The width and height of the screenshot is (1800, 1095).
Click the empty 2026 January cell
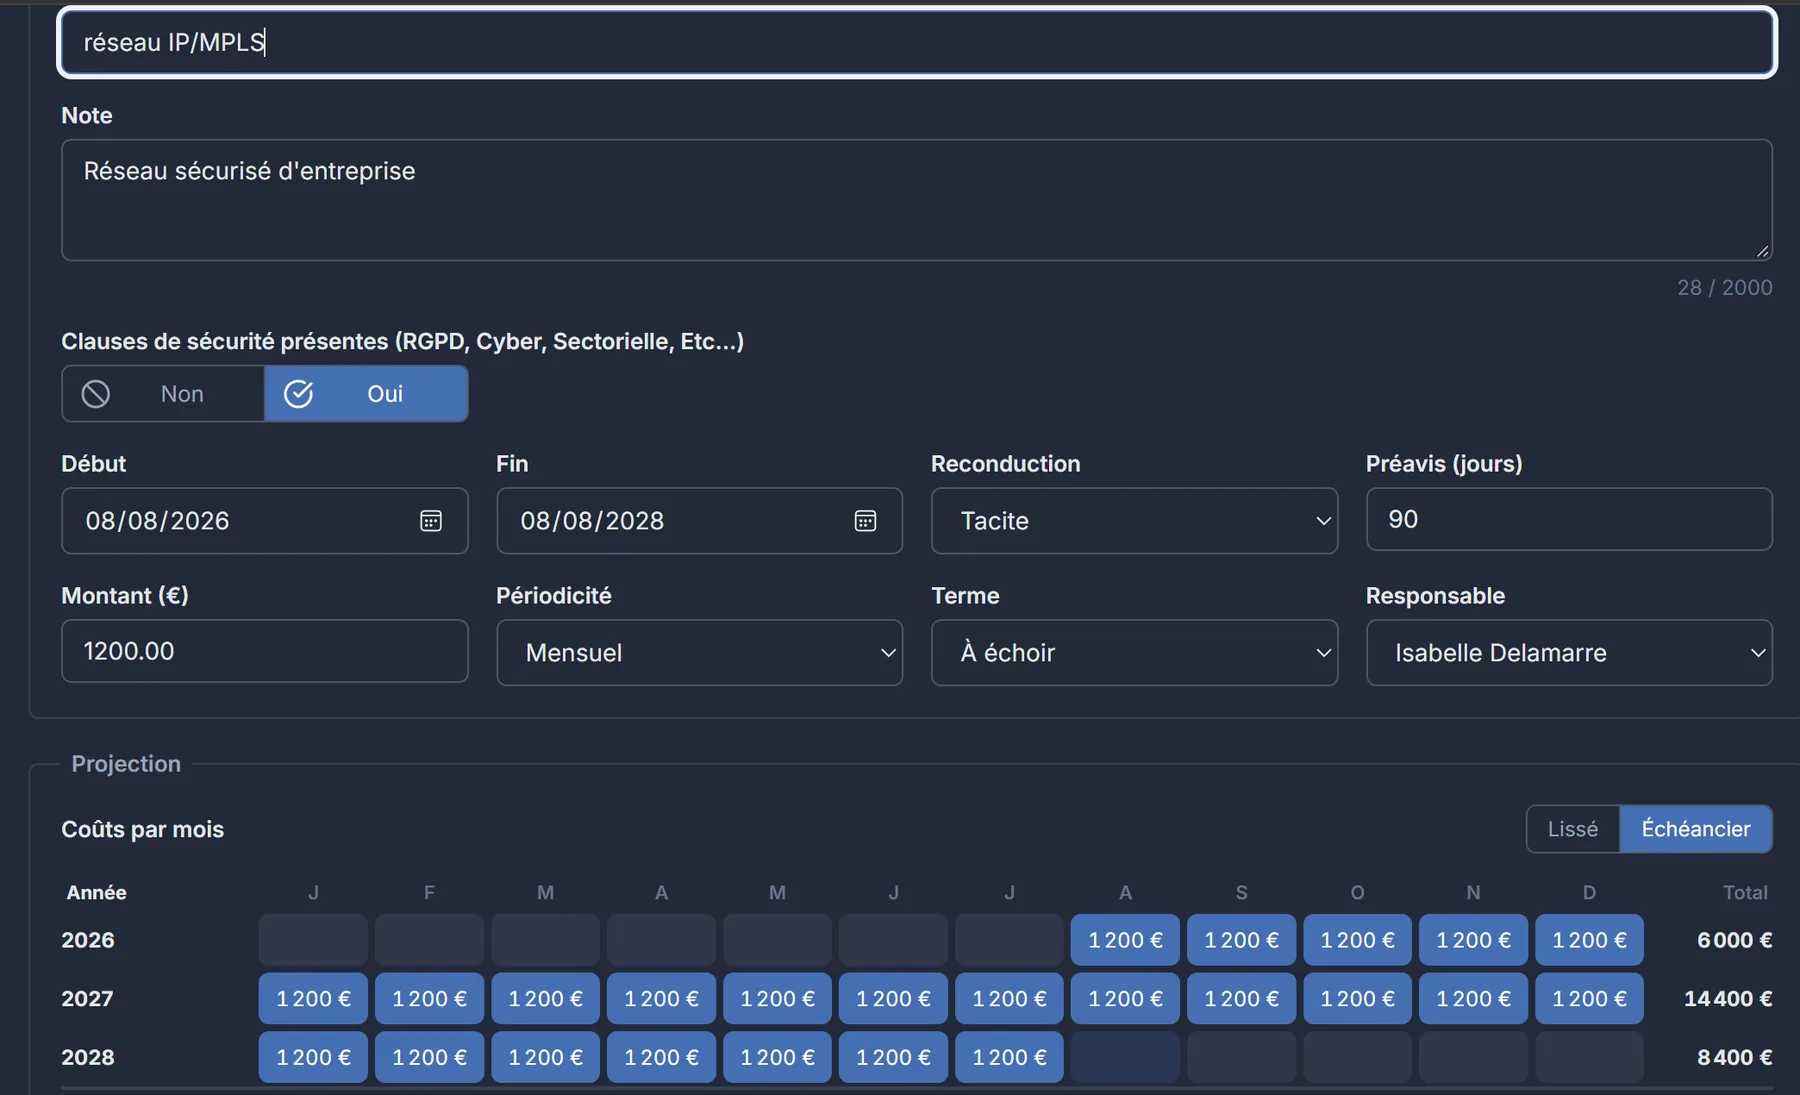tap(313, 940)
